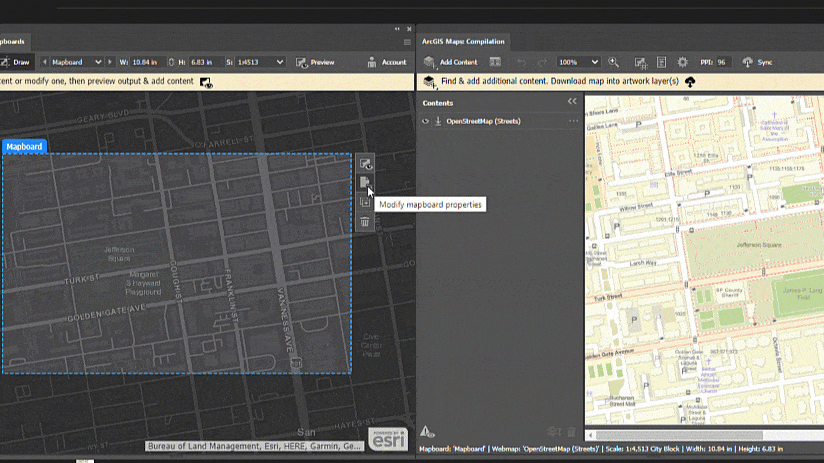Image resolution: width=824 pixels, height=463 pixels.
Task: Collapse the Mapboards panel with double arrows
Action: [397, 29]
